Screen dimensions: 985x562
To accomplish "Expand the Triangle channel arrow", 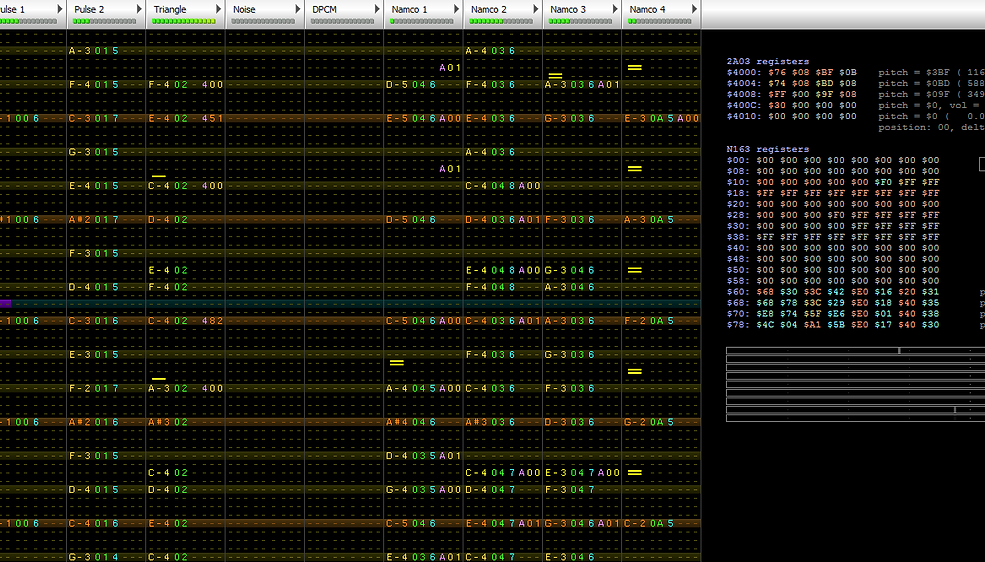I will (x=218, y=9).
